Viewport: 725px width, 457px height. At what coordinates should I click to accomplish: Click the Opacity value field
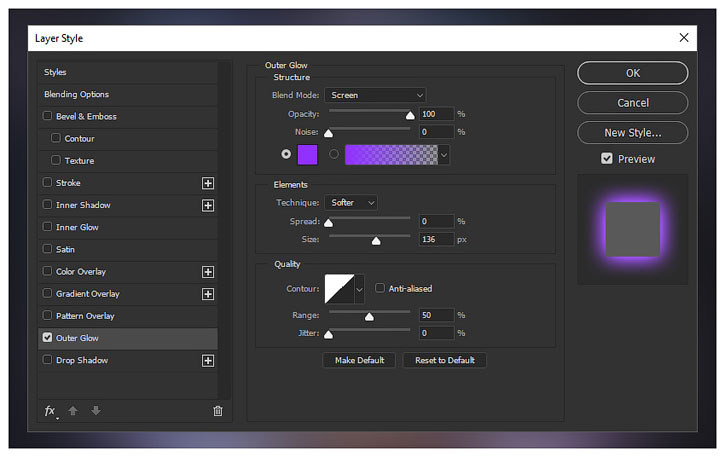(x=436, y=114)
